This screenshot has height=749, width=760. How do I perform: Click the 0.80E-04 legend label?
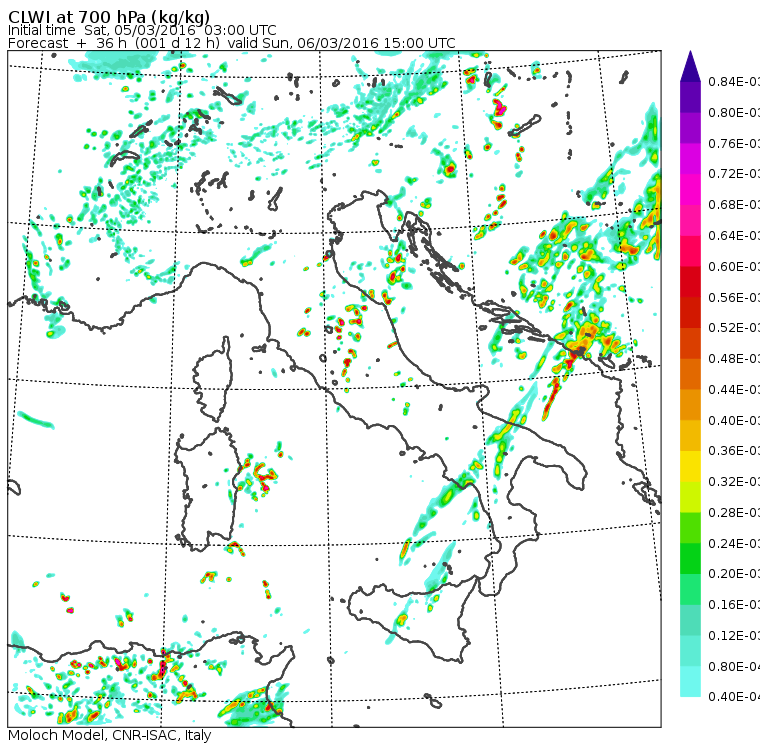pos(734,667)
